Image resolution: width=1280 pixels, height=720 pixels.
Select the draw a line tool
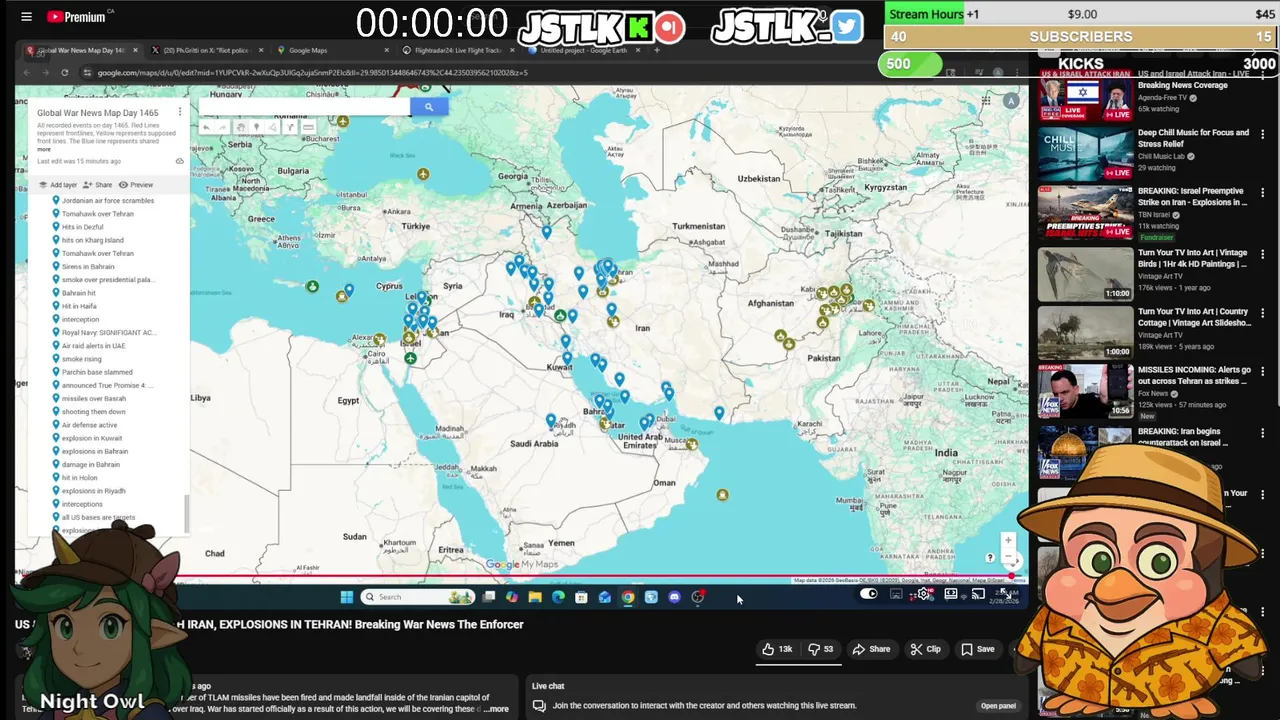point(272,127)
